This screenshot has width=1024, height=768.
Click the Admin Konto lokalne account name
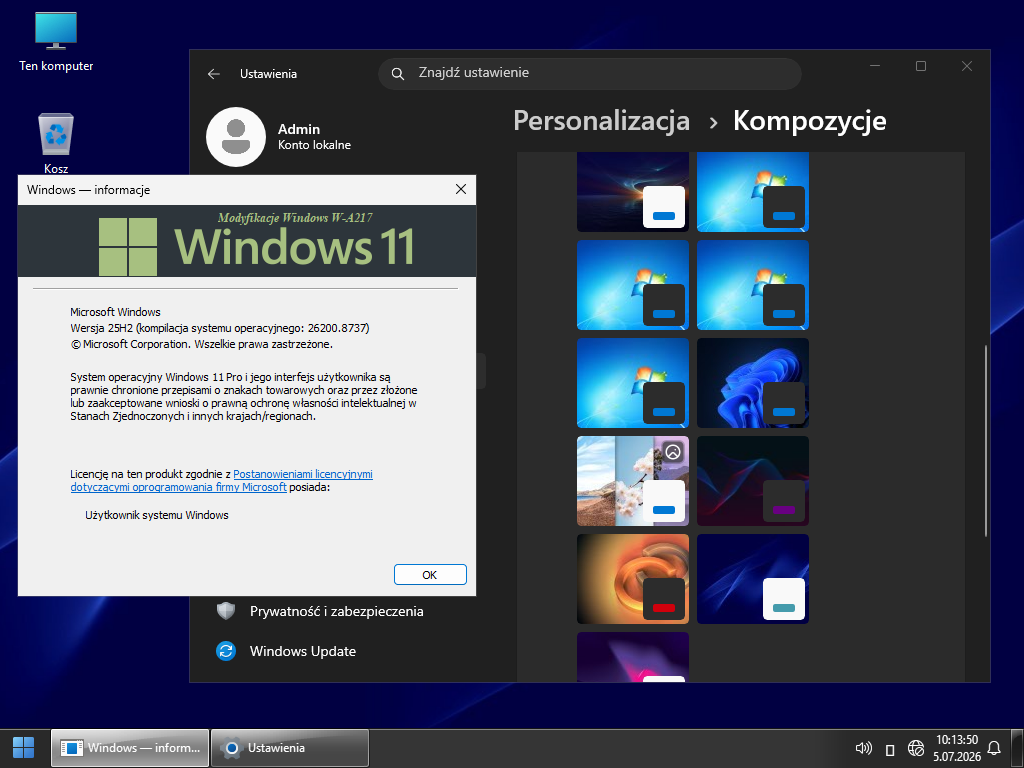pos(314,136)
